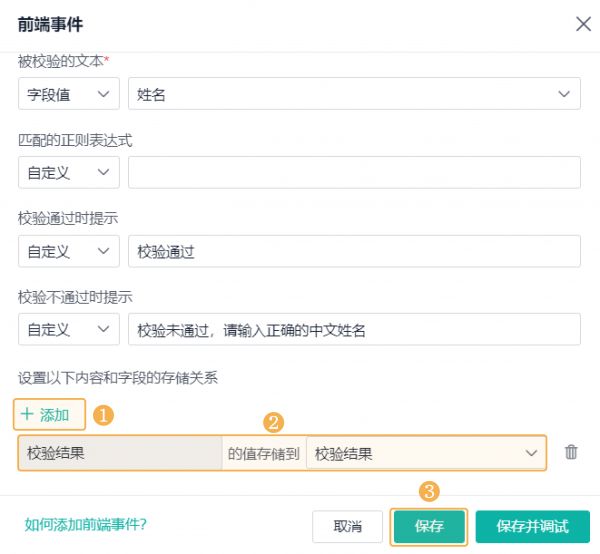Click the grey 校验结果 source field
This screenshot has height=554, width=600.
(x=120, y=453)
